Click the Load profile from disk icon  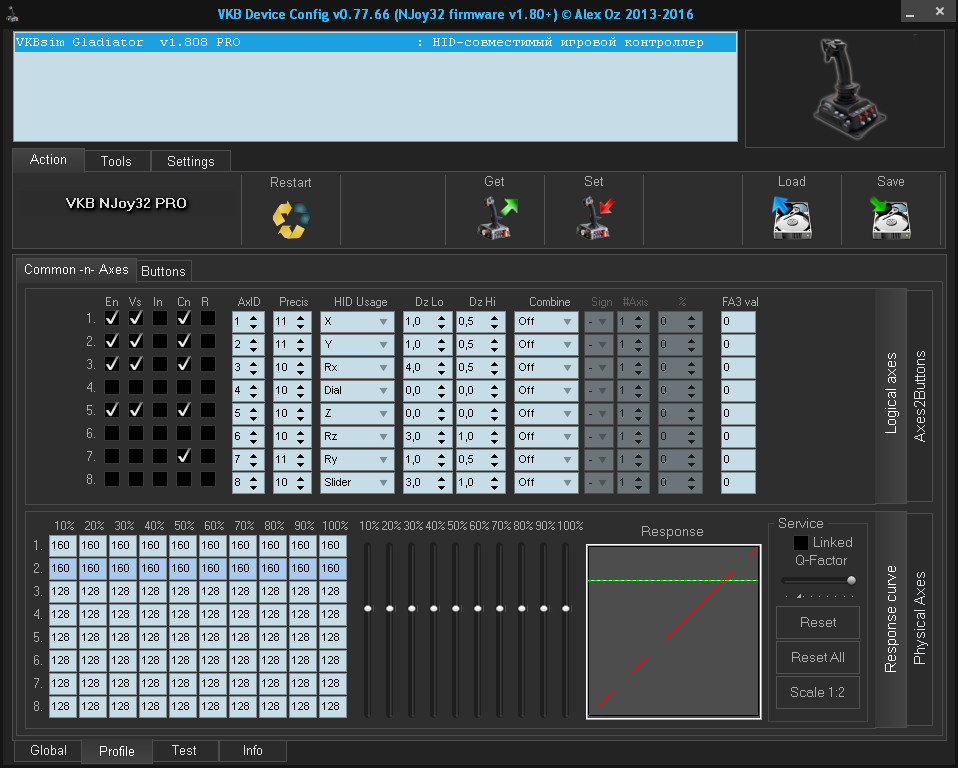792,218
